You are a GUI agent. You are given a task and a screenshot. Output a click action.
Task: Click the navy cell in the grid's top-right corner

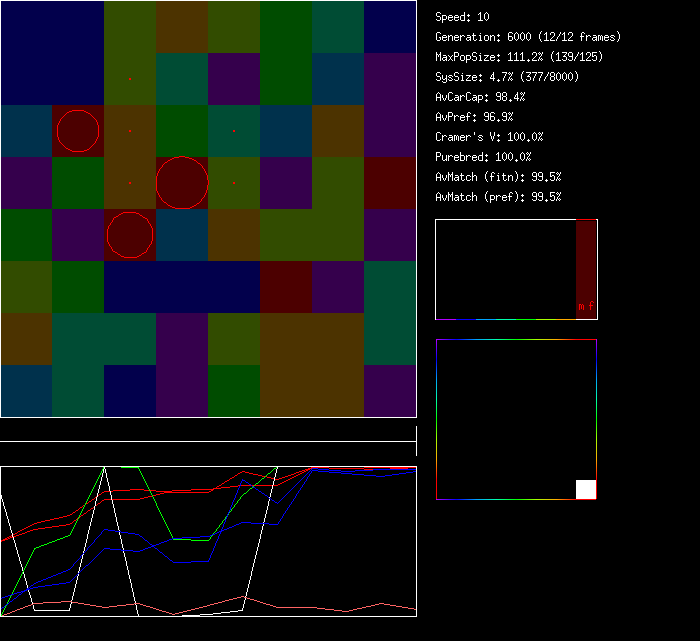[x=390, y=27]
